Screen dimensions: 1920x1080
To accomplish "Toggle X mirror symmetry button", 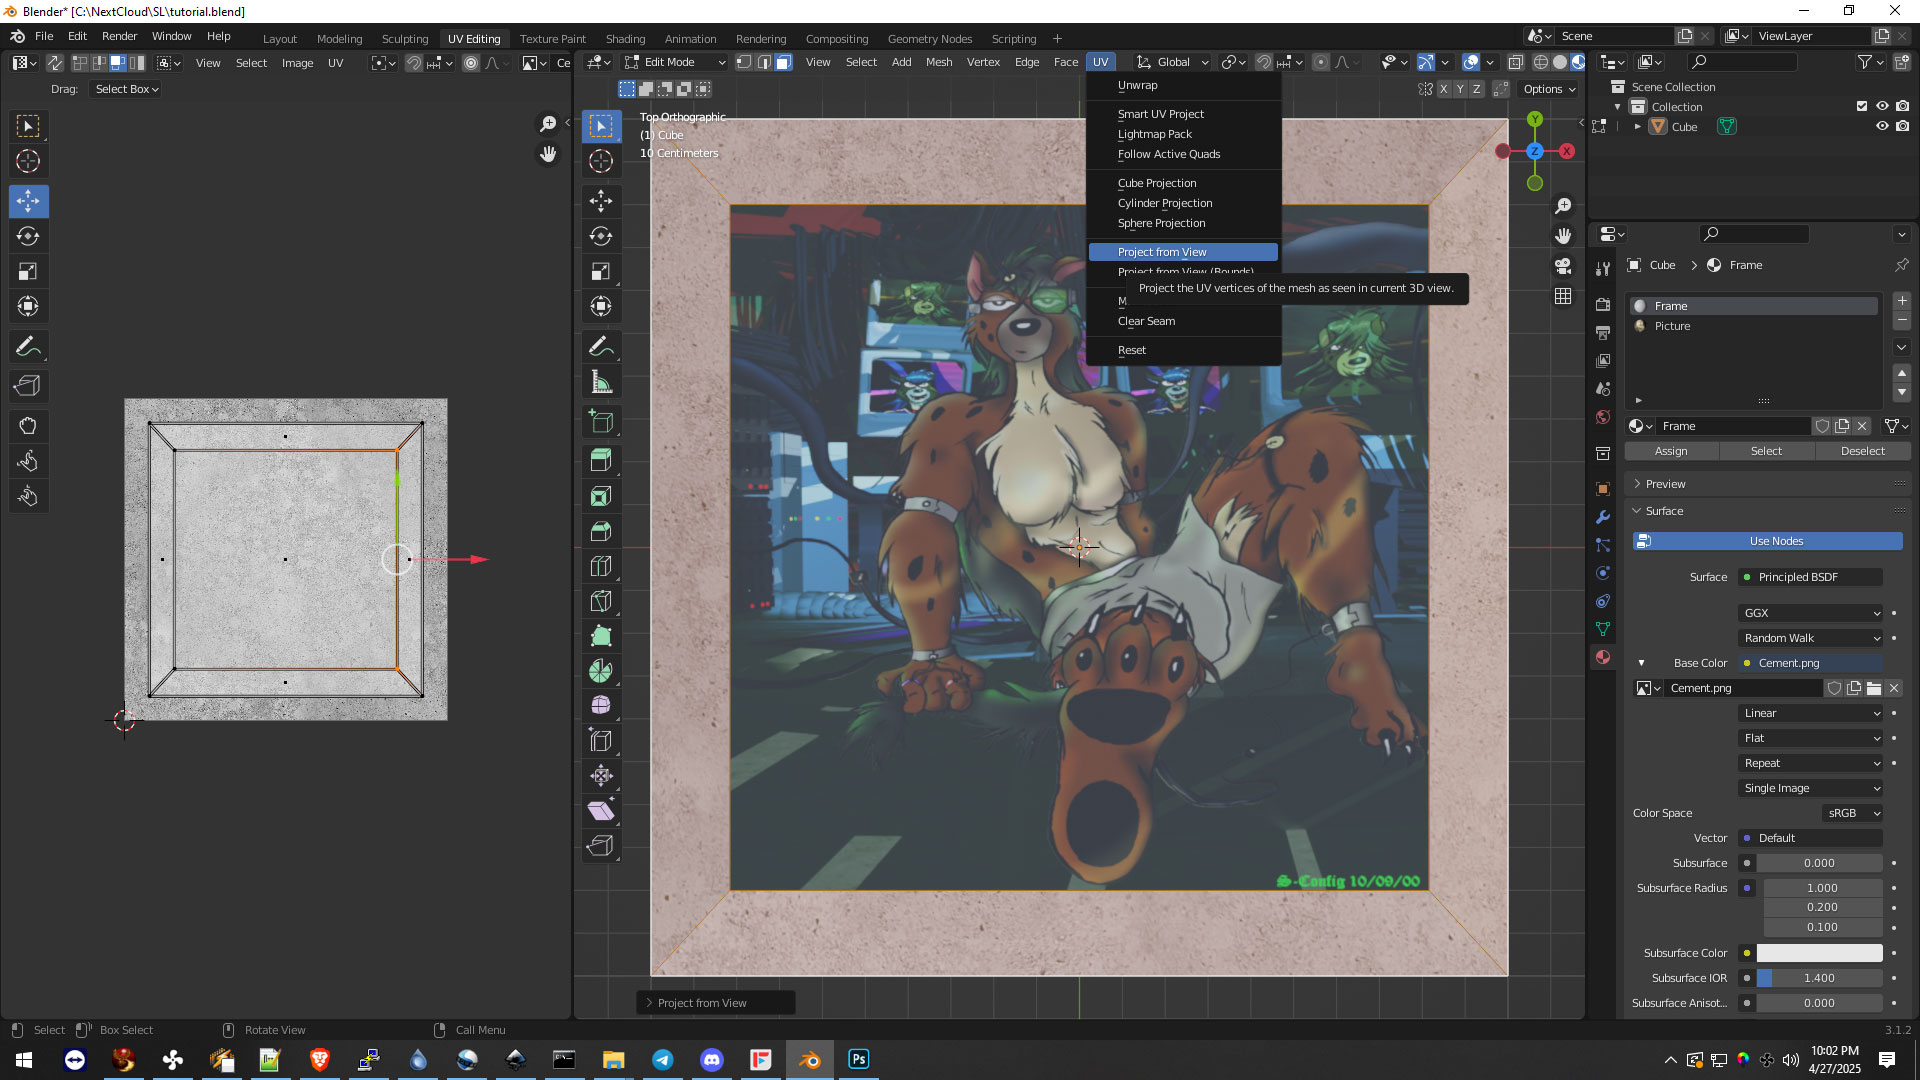I will 1443,89.
